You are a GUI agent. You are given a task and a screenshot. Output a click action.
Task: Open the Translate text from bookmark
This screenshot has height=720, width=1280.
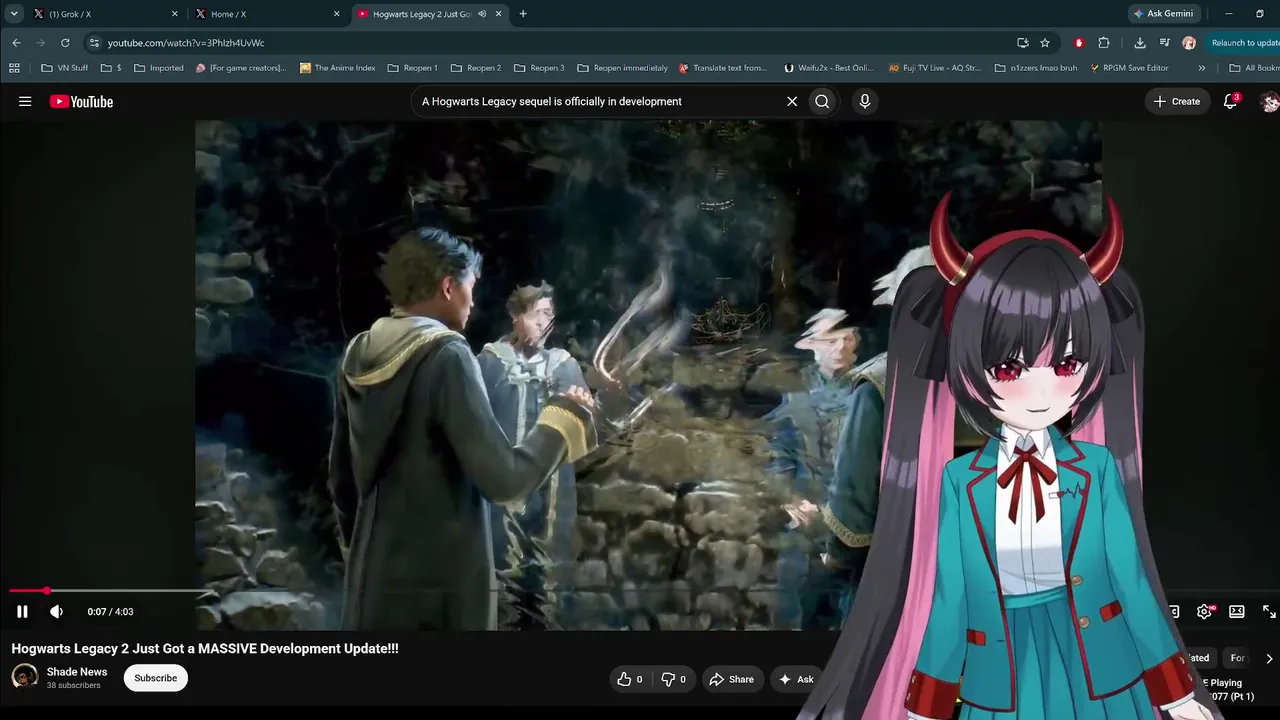[x=723, y=68]
